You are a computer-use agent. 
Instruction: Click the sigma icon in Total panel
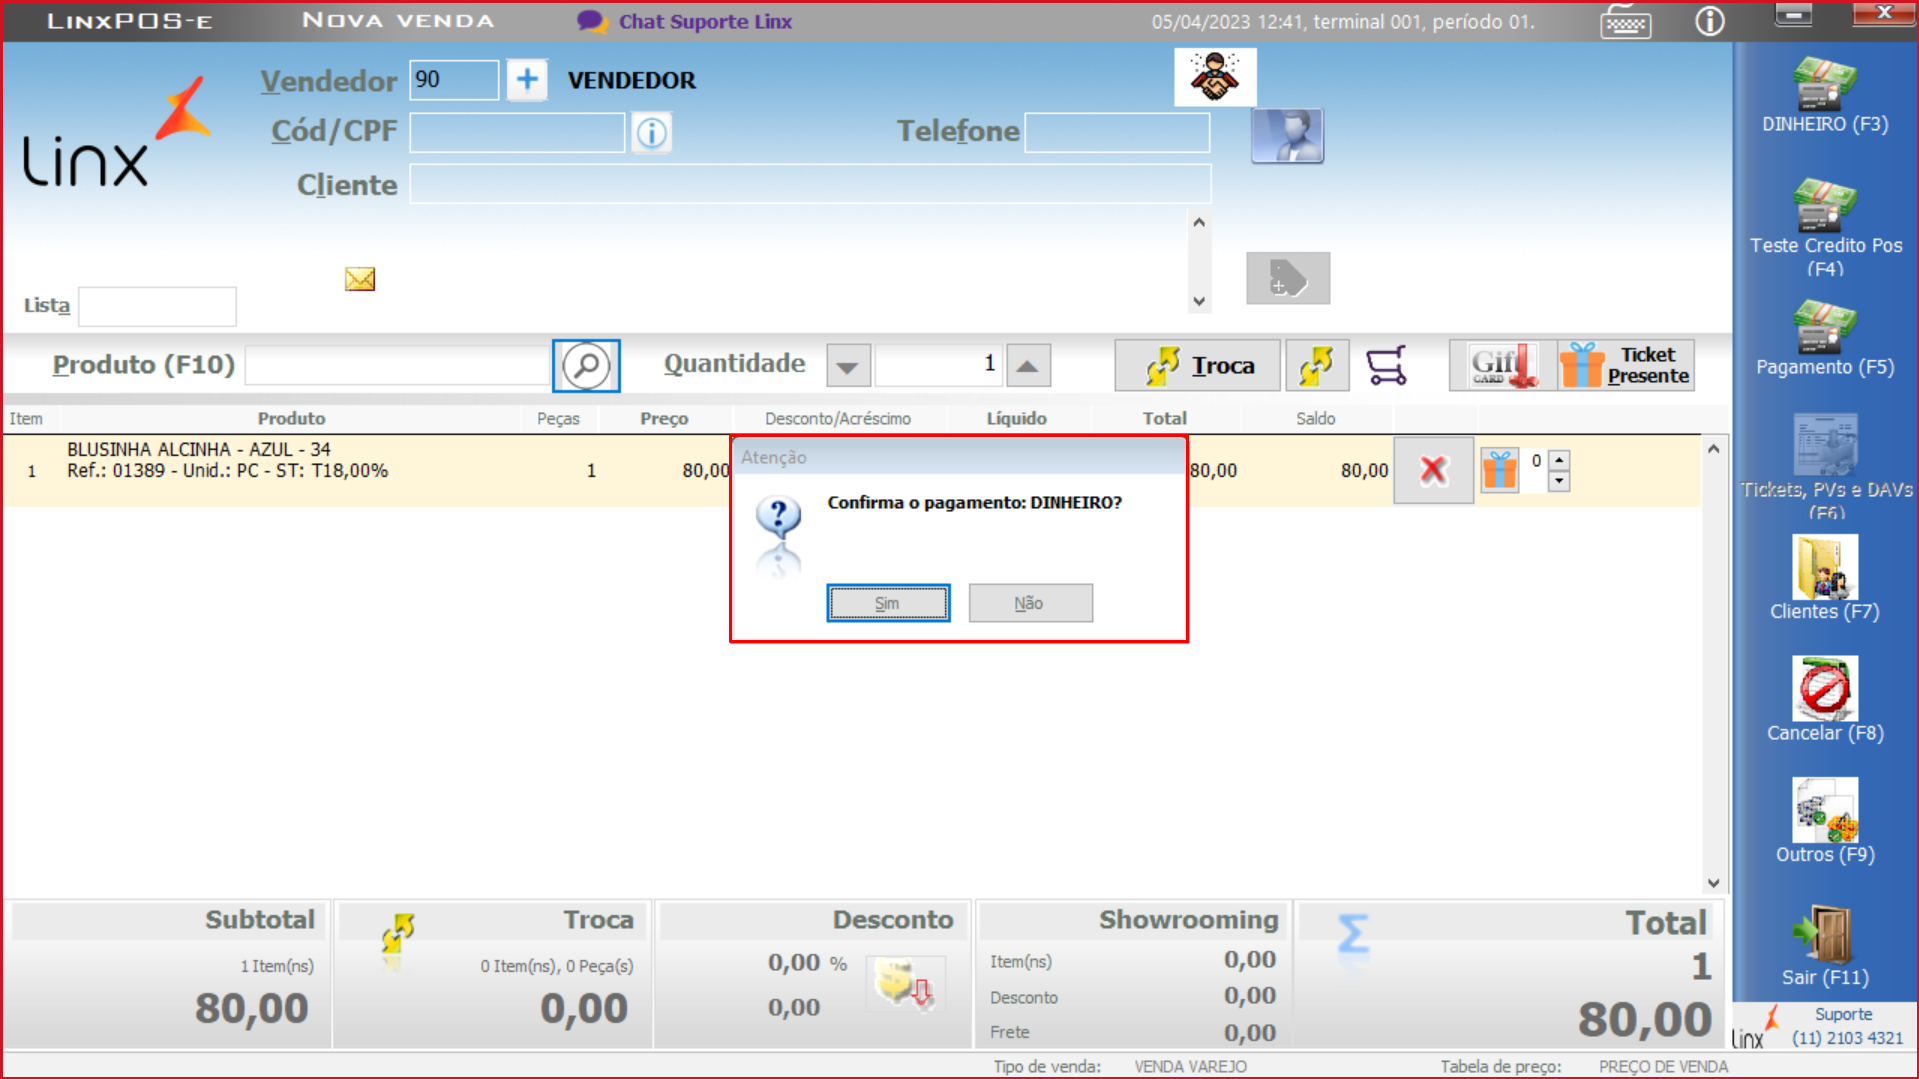(1352, 934)
